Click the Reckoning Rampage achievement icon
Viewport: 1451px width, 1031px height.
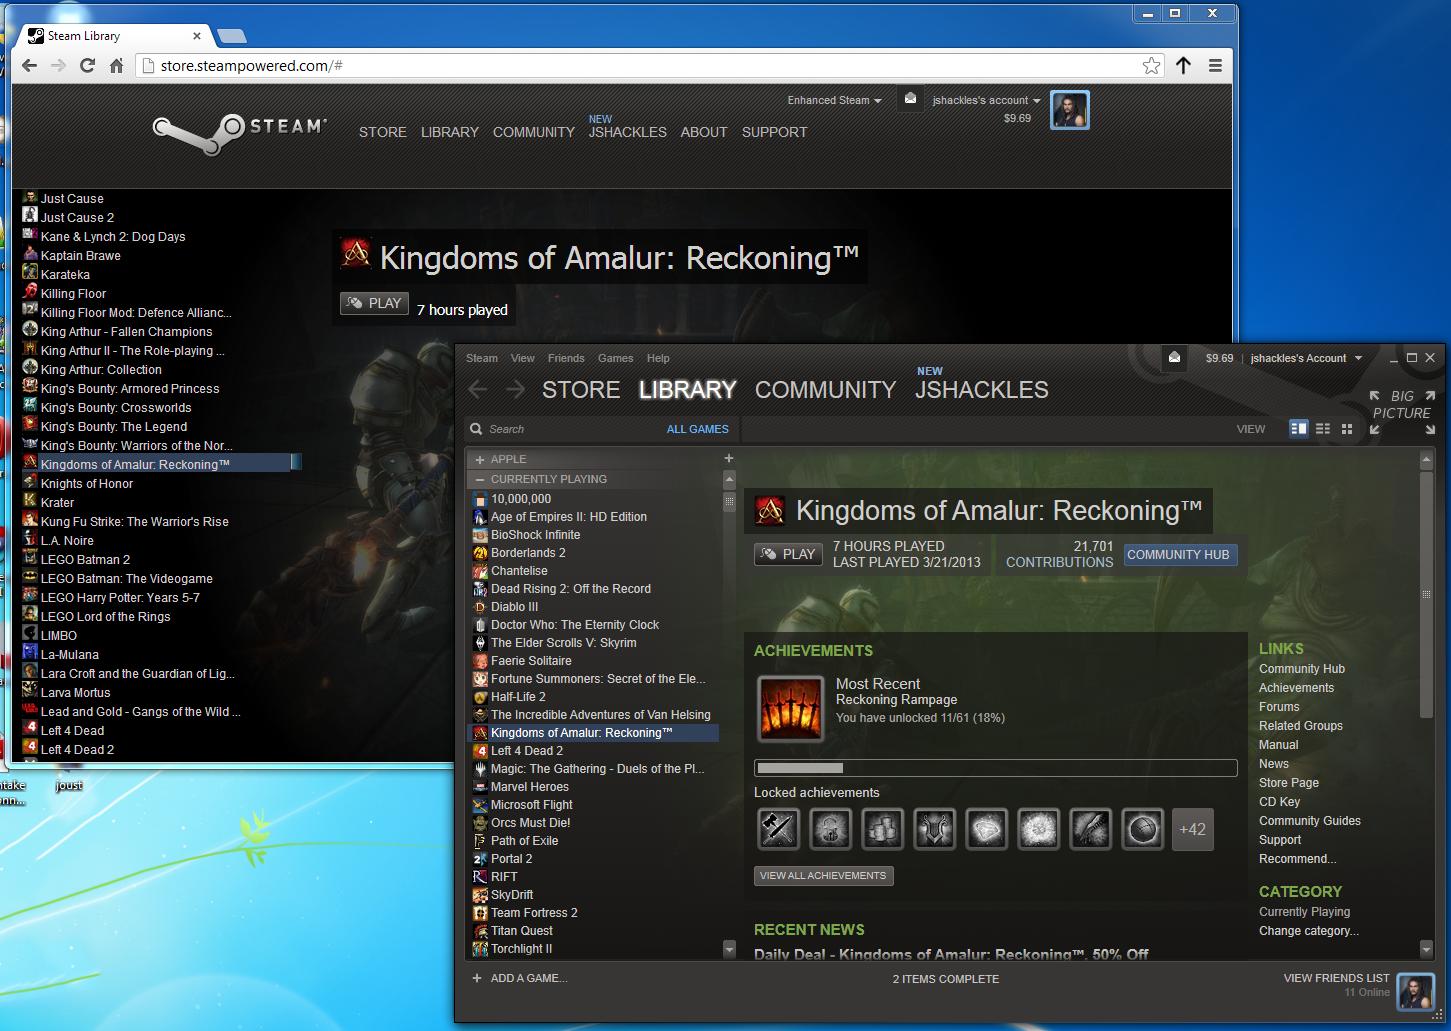(x=790, y=709)
